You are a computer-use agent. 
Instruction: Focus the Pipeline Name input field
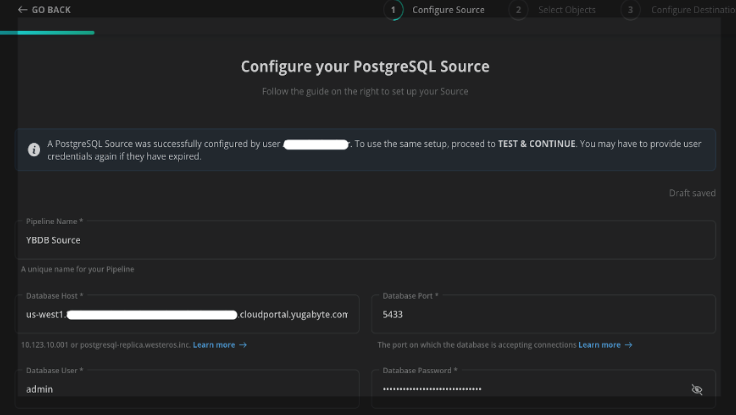366,240
